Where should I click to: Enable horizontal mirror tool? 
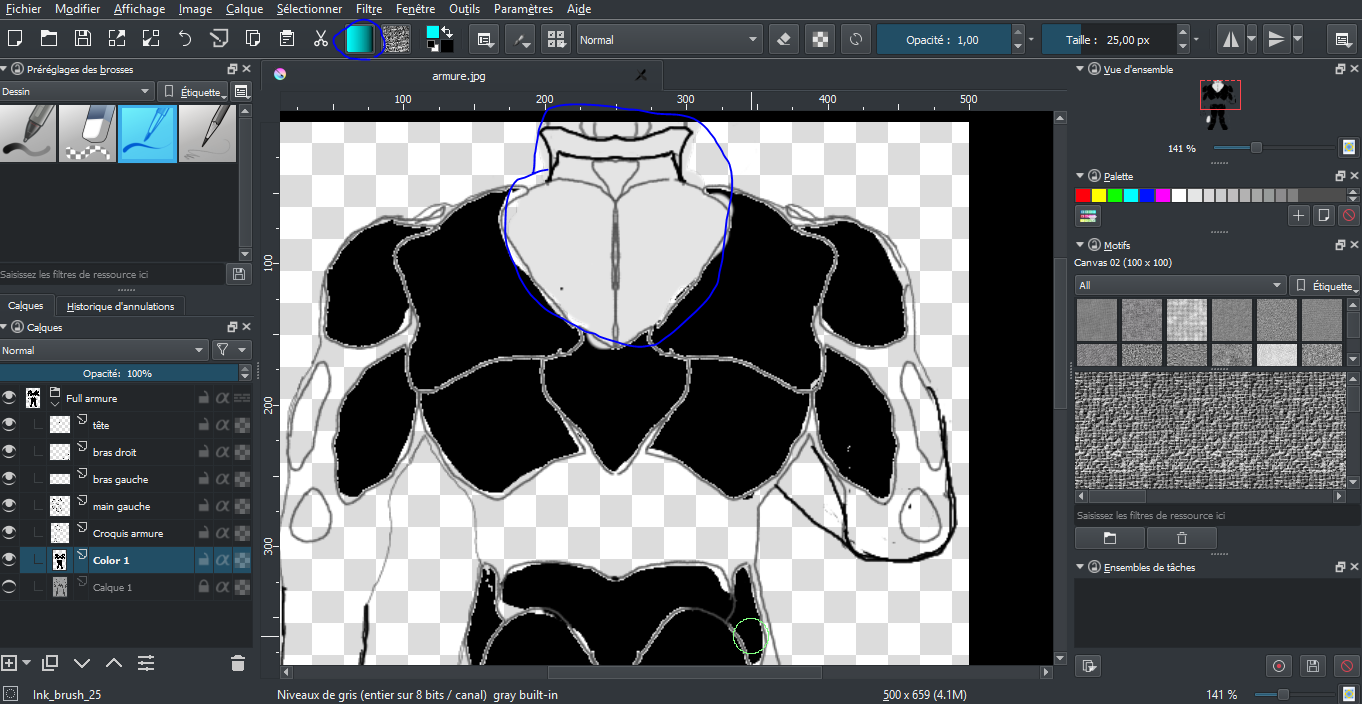pyautogui.click(x=1230, y=40)
